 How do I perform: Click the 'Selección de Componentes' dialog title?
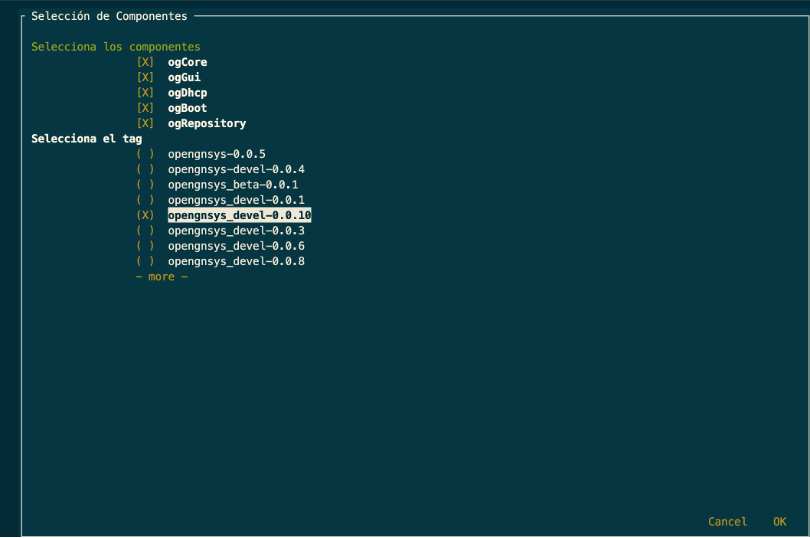click(x=109, y=17)
